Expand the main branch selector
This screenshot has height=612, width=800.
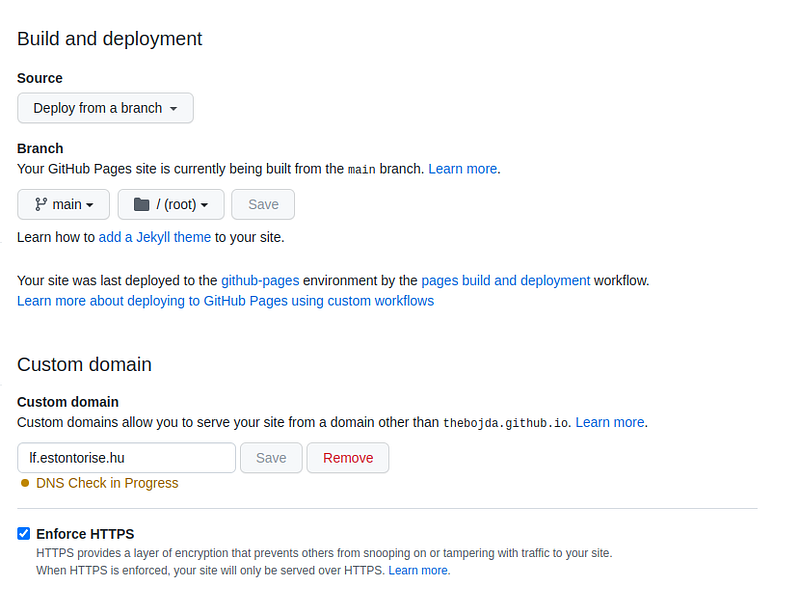pos(64,204)
